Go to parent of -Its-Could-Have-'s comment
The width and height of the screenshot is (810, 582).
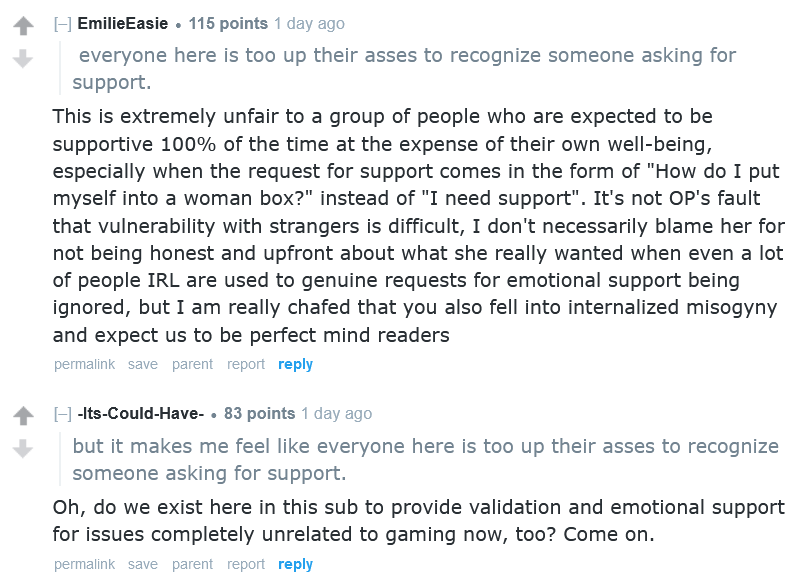[192, 565]
